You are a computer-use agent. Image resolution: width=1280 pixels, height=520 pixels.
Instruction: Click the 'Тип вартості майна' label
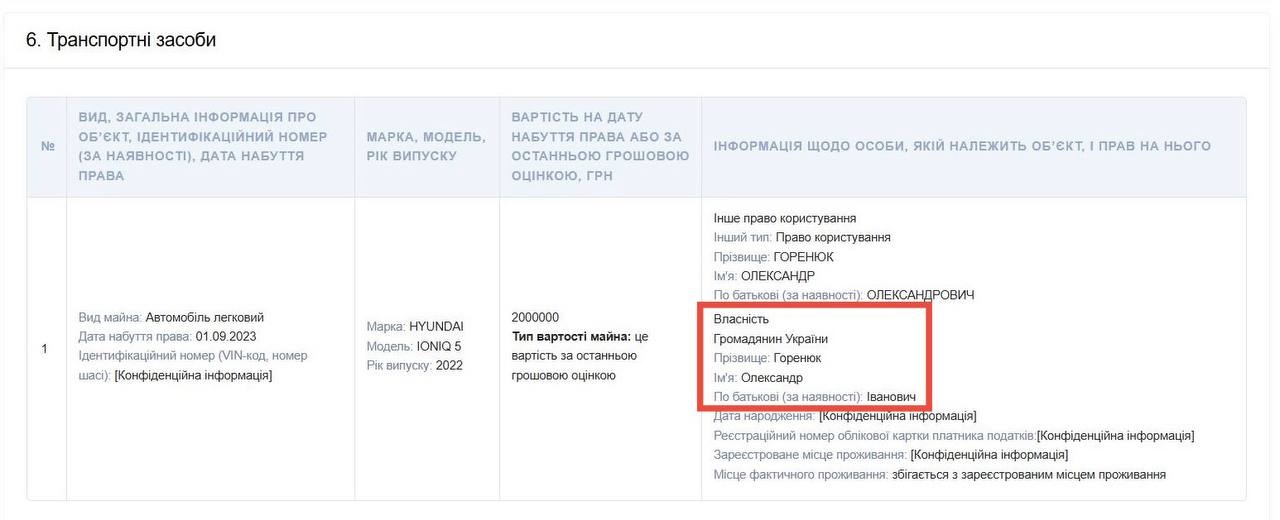click(571, 336)
